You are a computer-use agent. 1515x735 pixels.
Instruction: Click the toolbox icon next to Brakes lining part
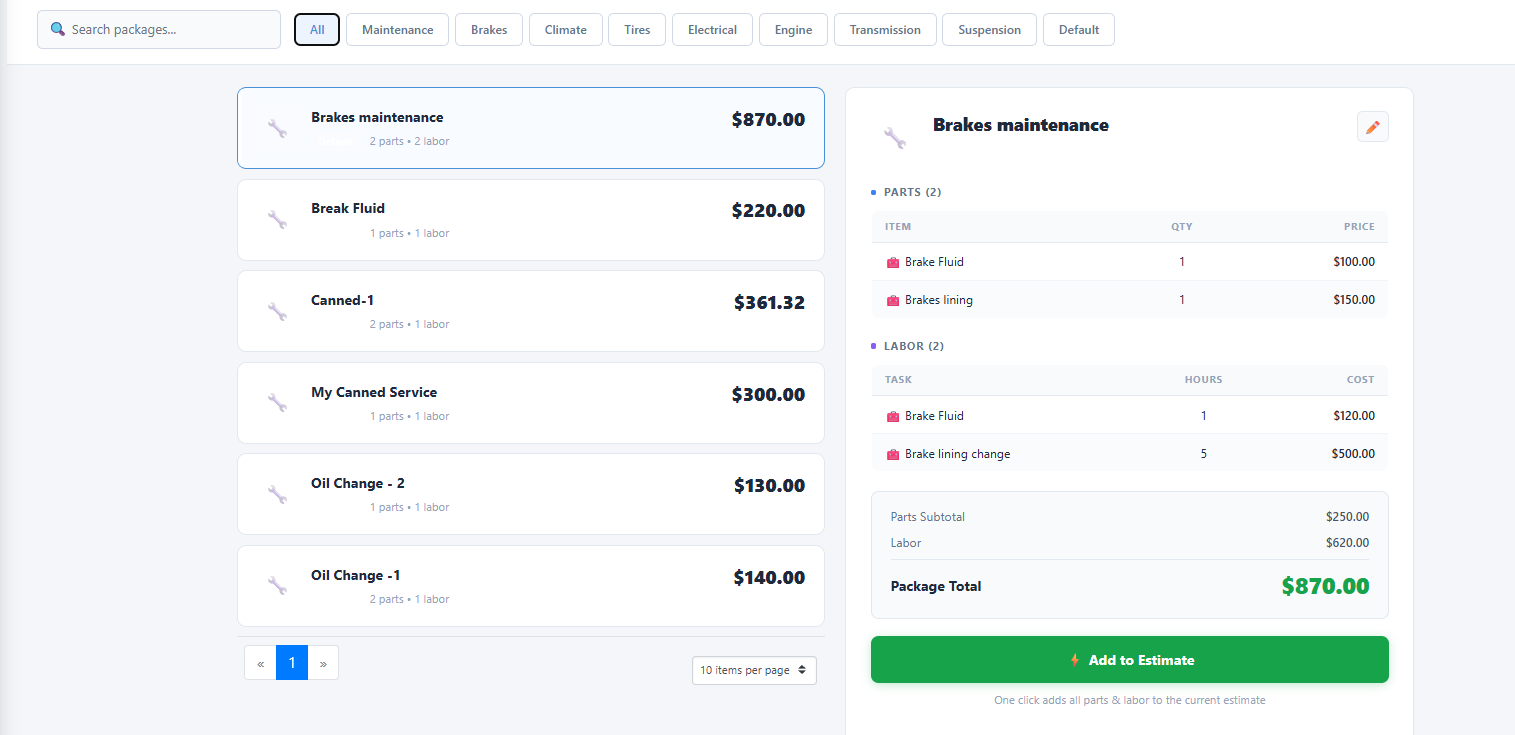pyautogui.click(x=893, y=300)
